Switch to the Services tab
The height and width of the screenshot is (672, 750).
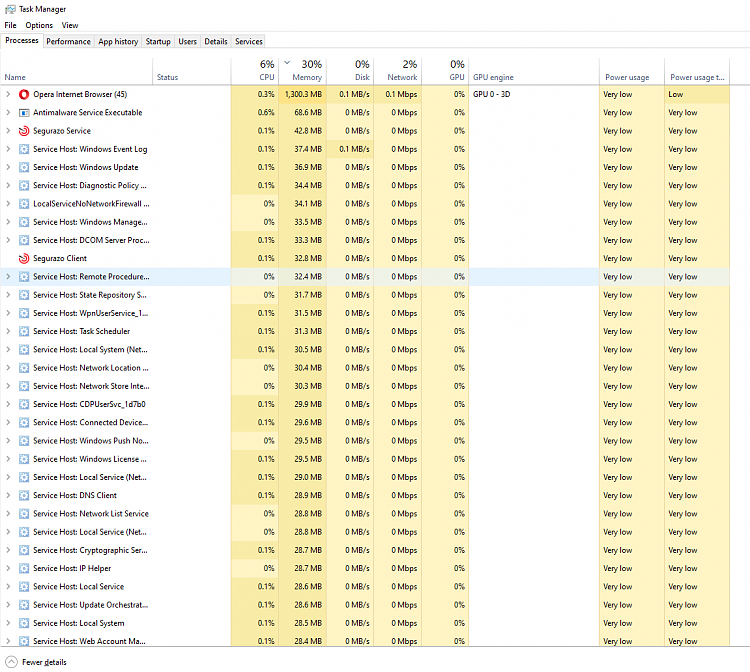(249, 42)
